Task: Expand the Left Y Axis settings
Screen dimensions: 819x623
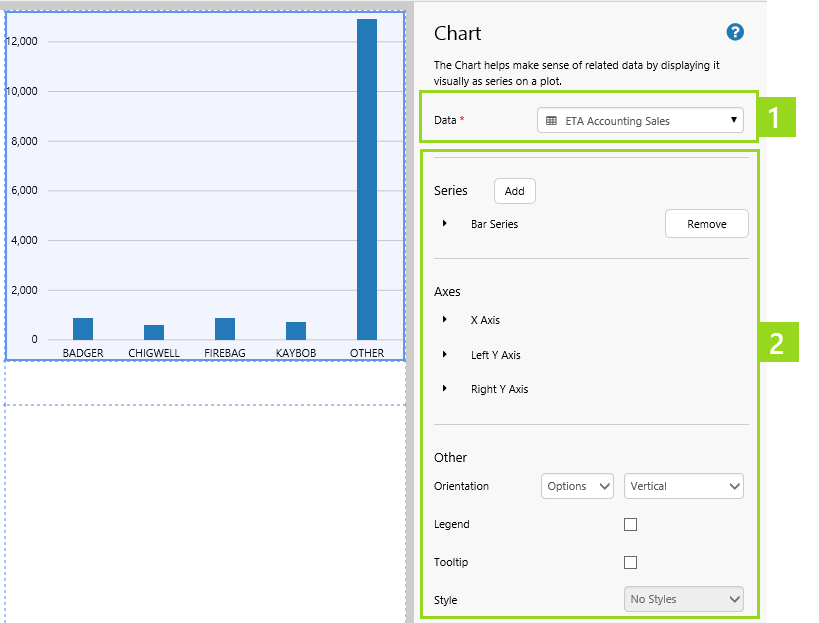Action: point(445,355)
